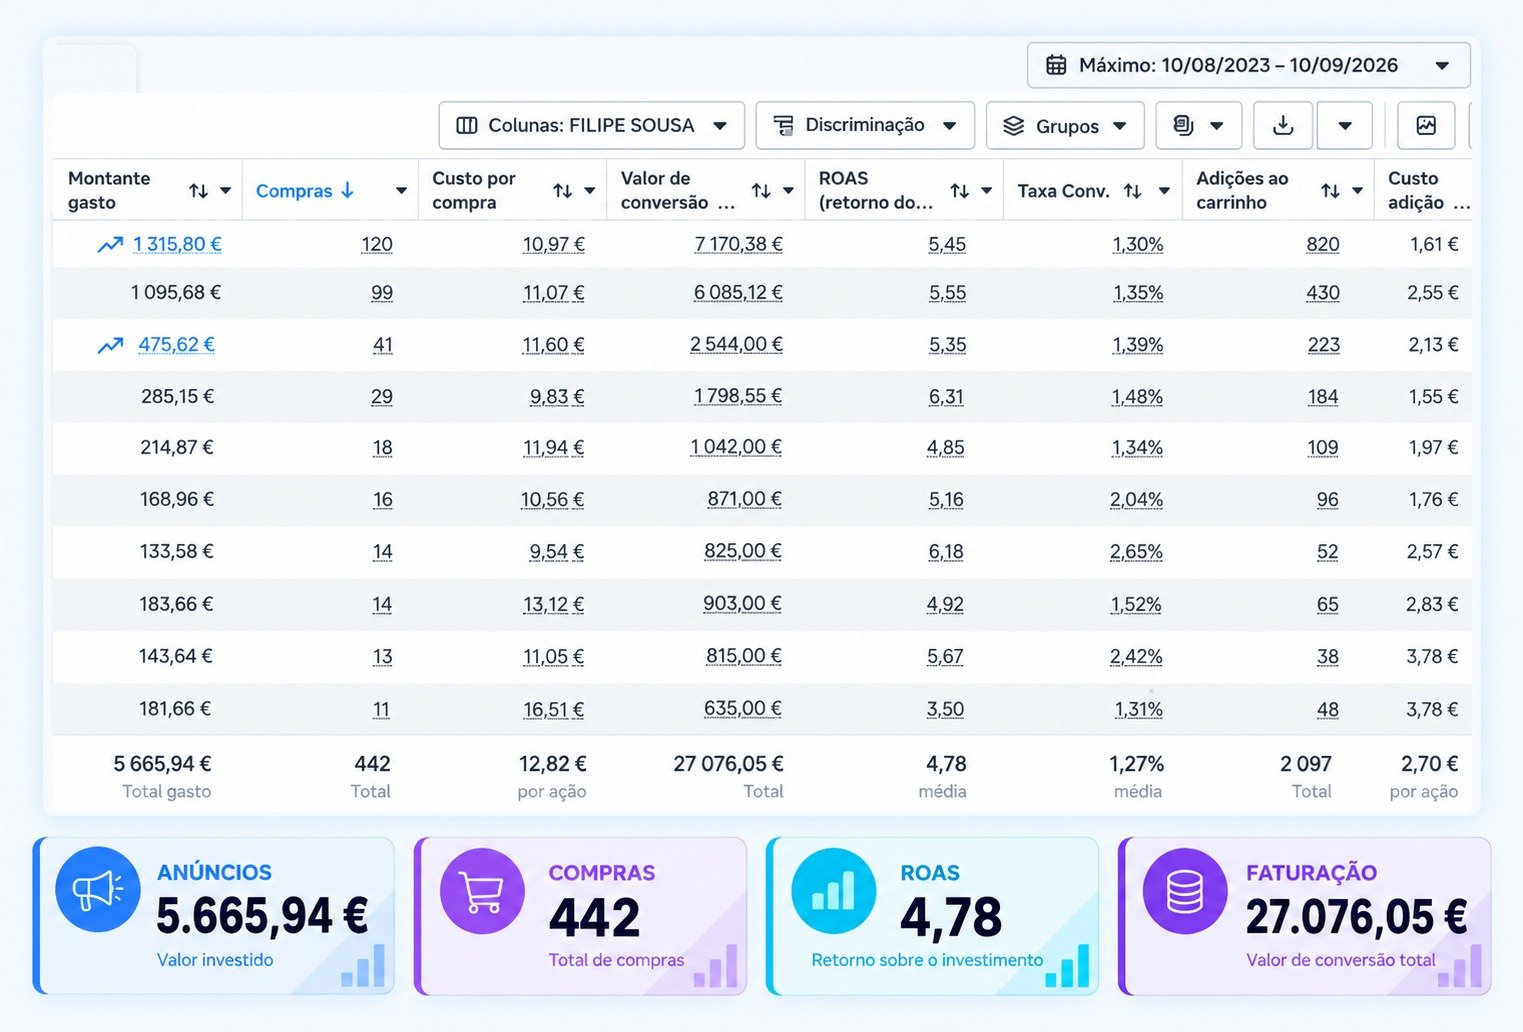This screenshot has width=1523, height=1032.
Task: Click the shopping cart icon on Compras card
Action: click(482, 890)
